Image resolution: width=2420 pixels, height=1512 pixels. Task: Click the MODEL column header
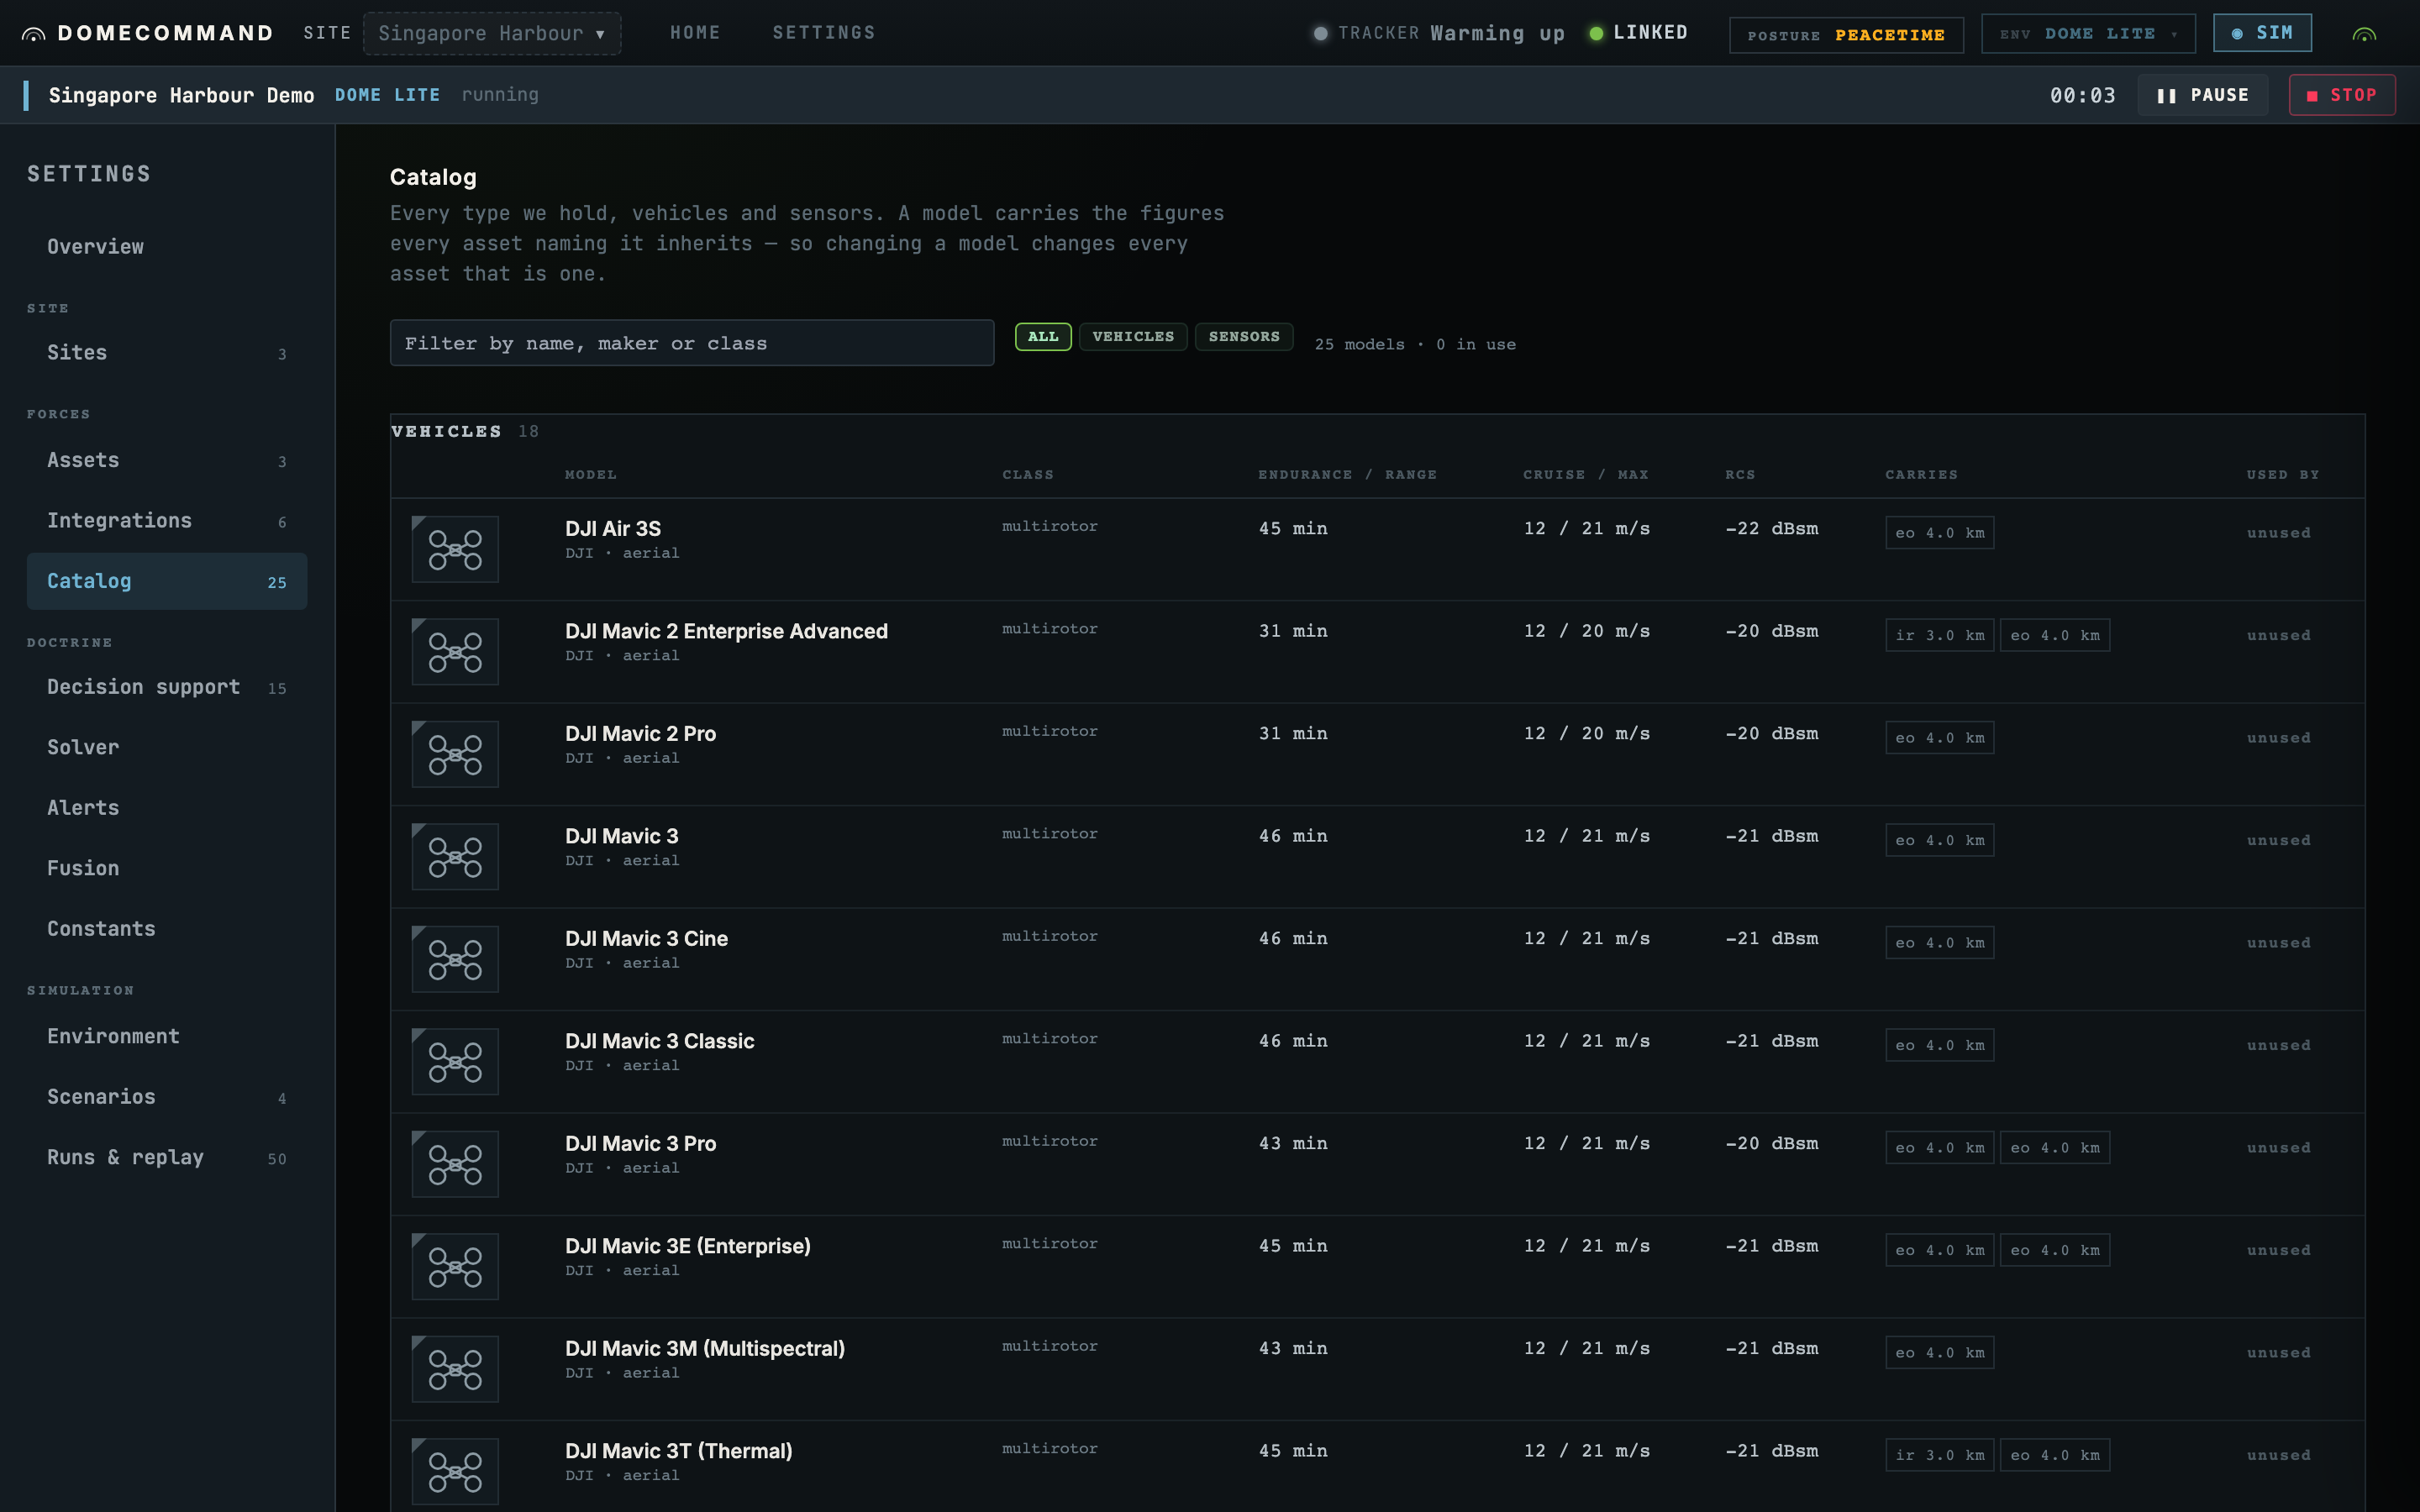point(591,475)
